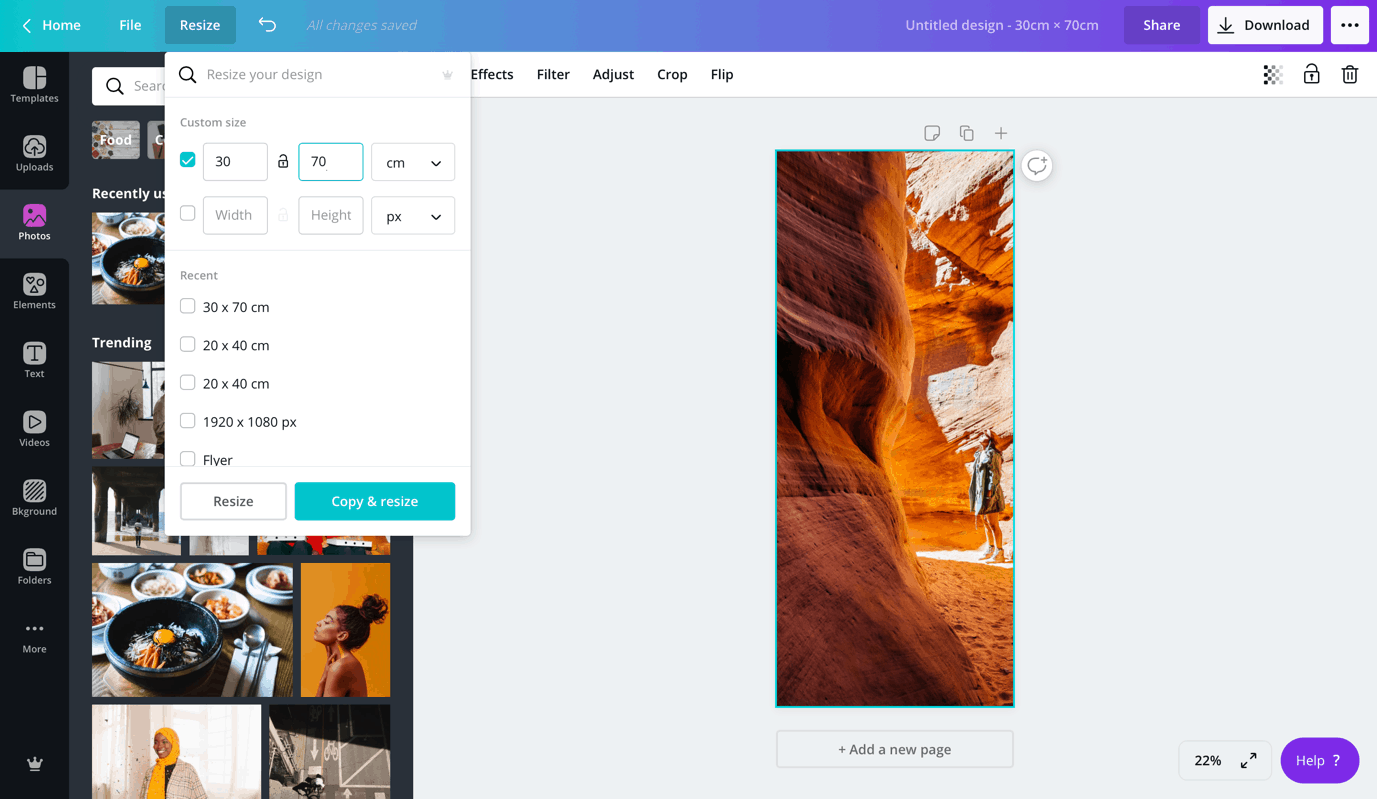Enable the cm custom size checkbox row
Screen dimensions: 1377x799
click(187, 158)
